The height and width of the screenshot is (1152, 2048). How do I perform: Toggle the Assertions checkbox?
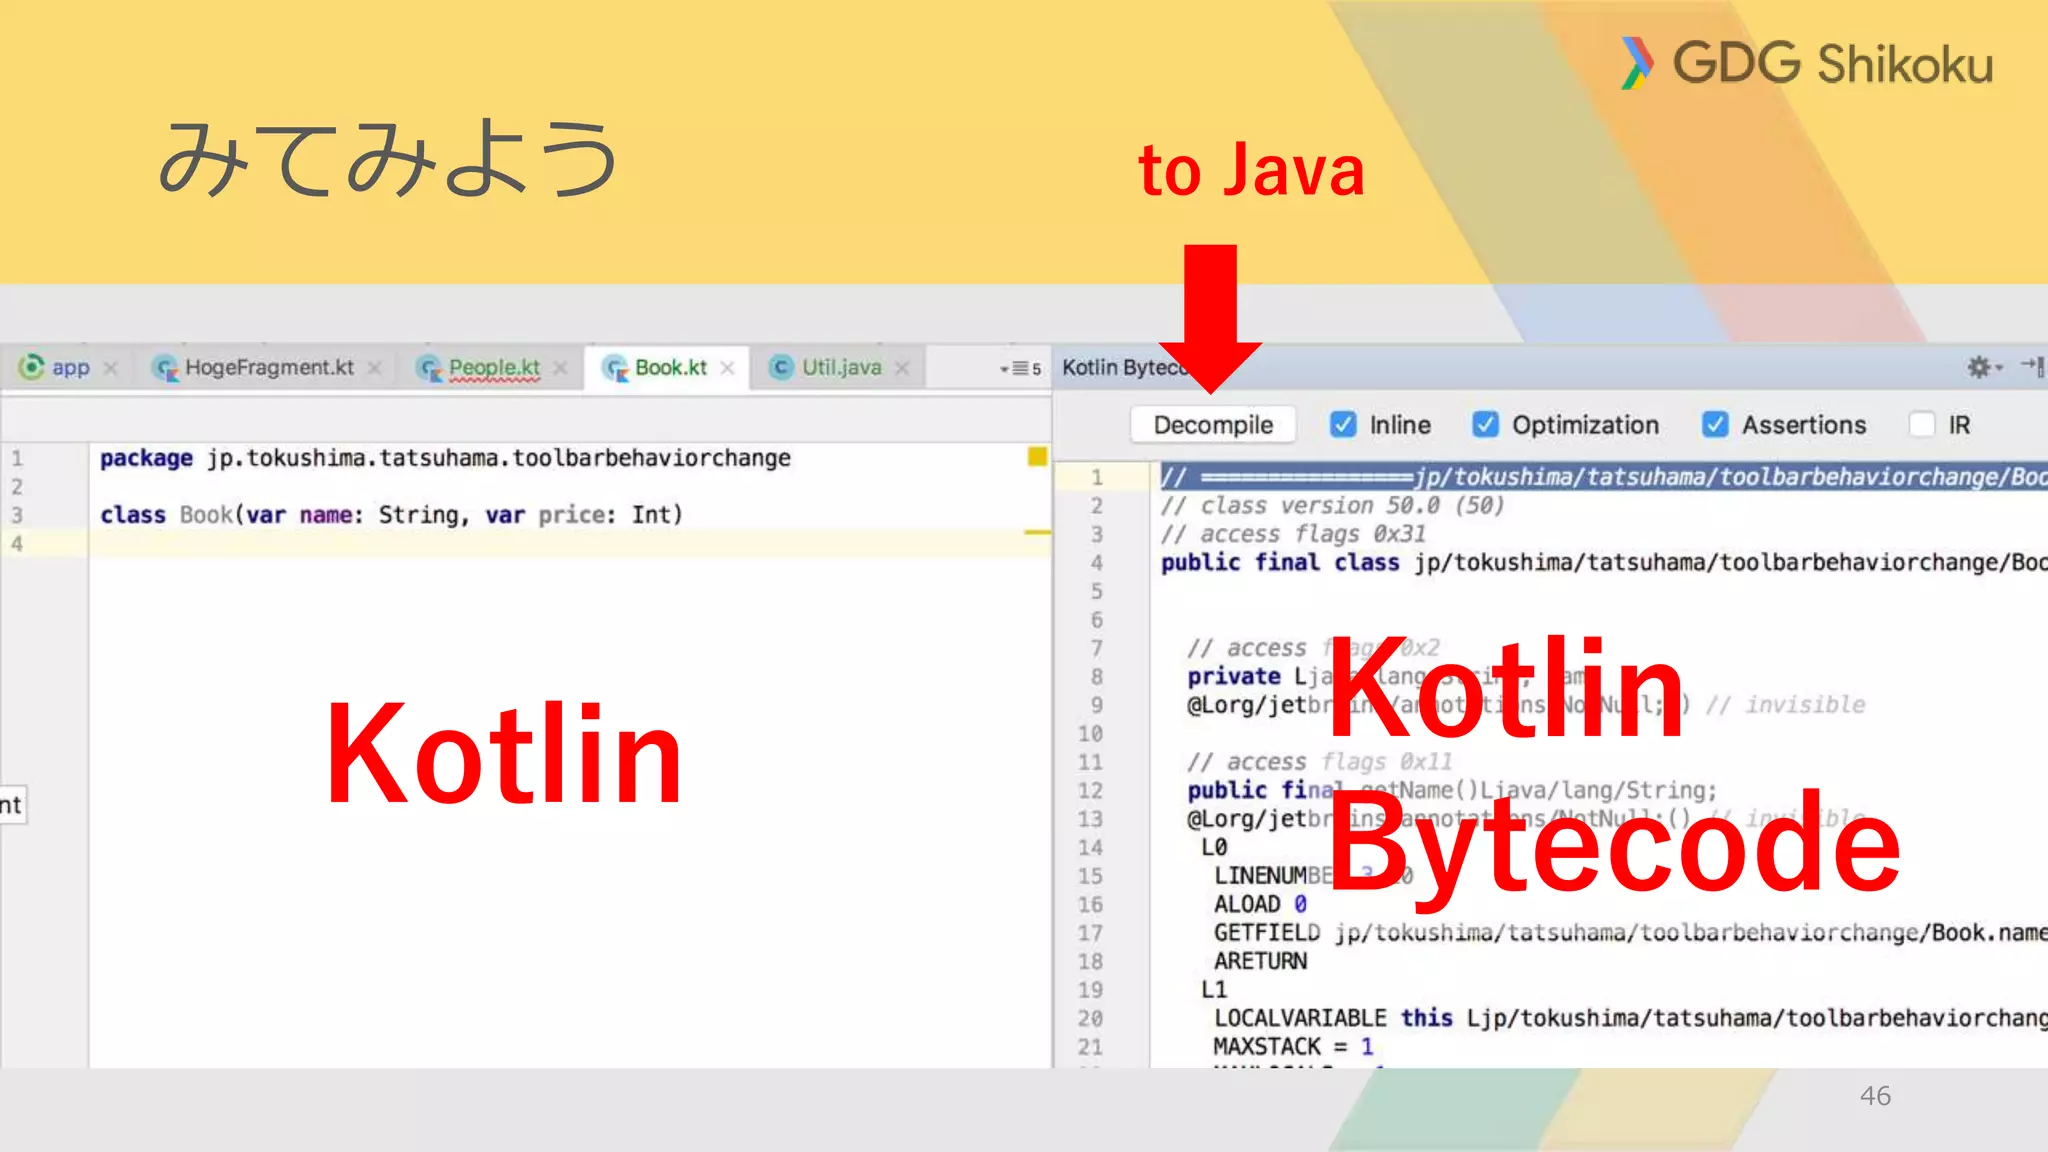pos(1715,425)
